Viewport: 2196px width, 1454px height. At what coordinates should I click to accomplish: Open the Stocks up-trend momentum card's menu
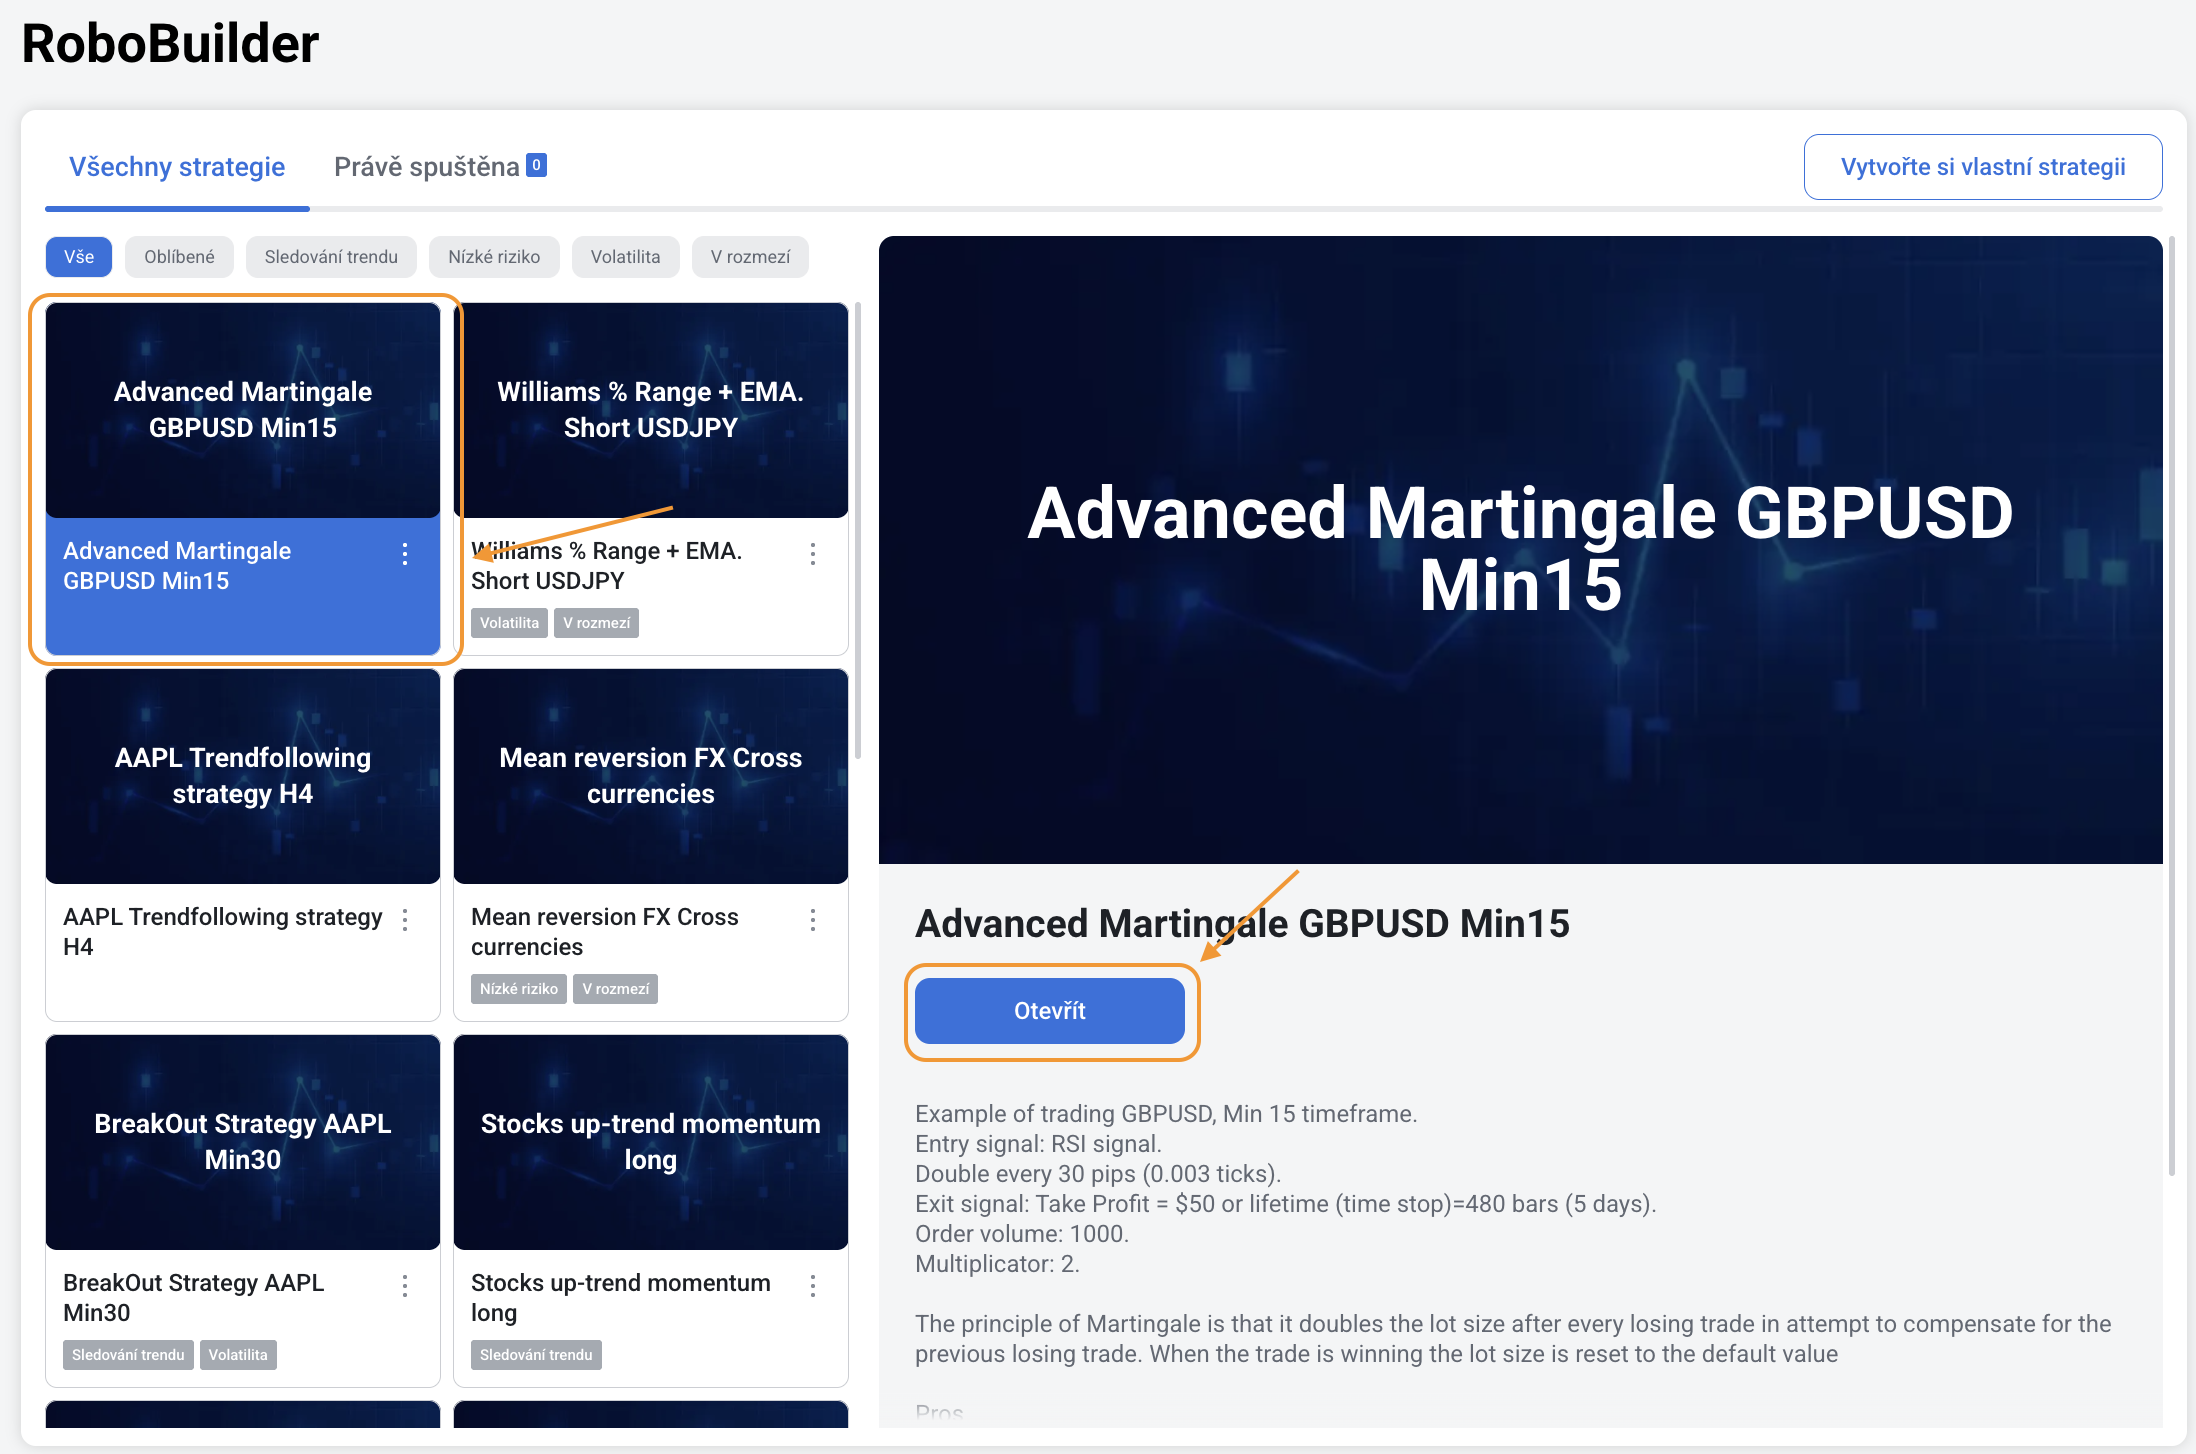tap(813, 1286)
